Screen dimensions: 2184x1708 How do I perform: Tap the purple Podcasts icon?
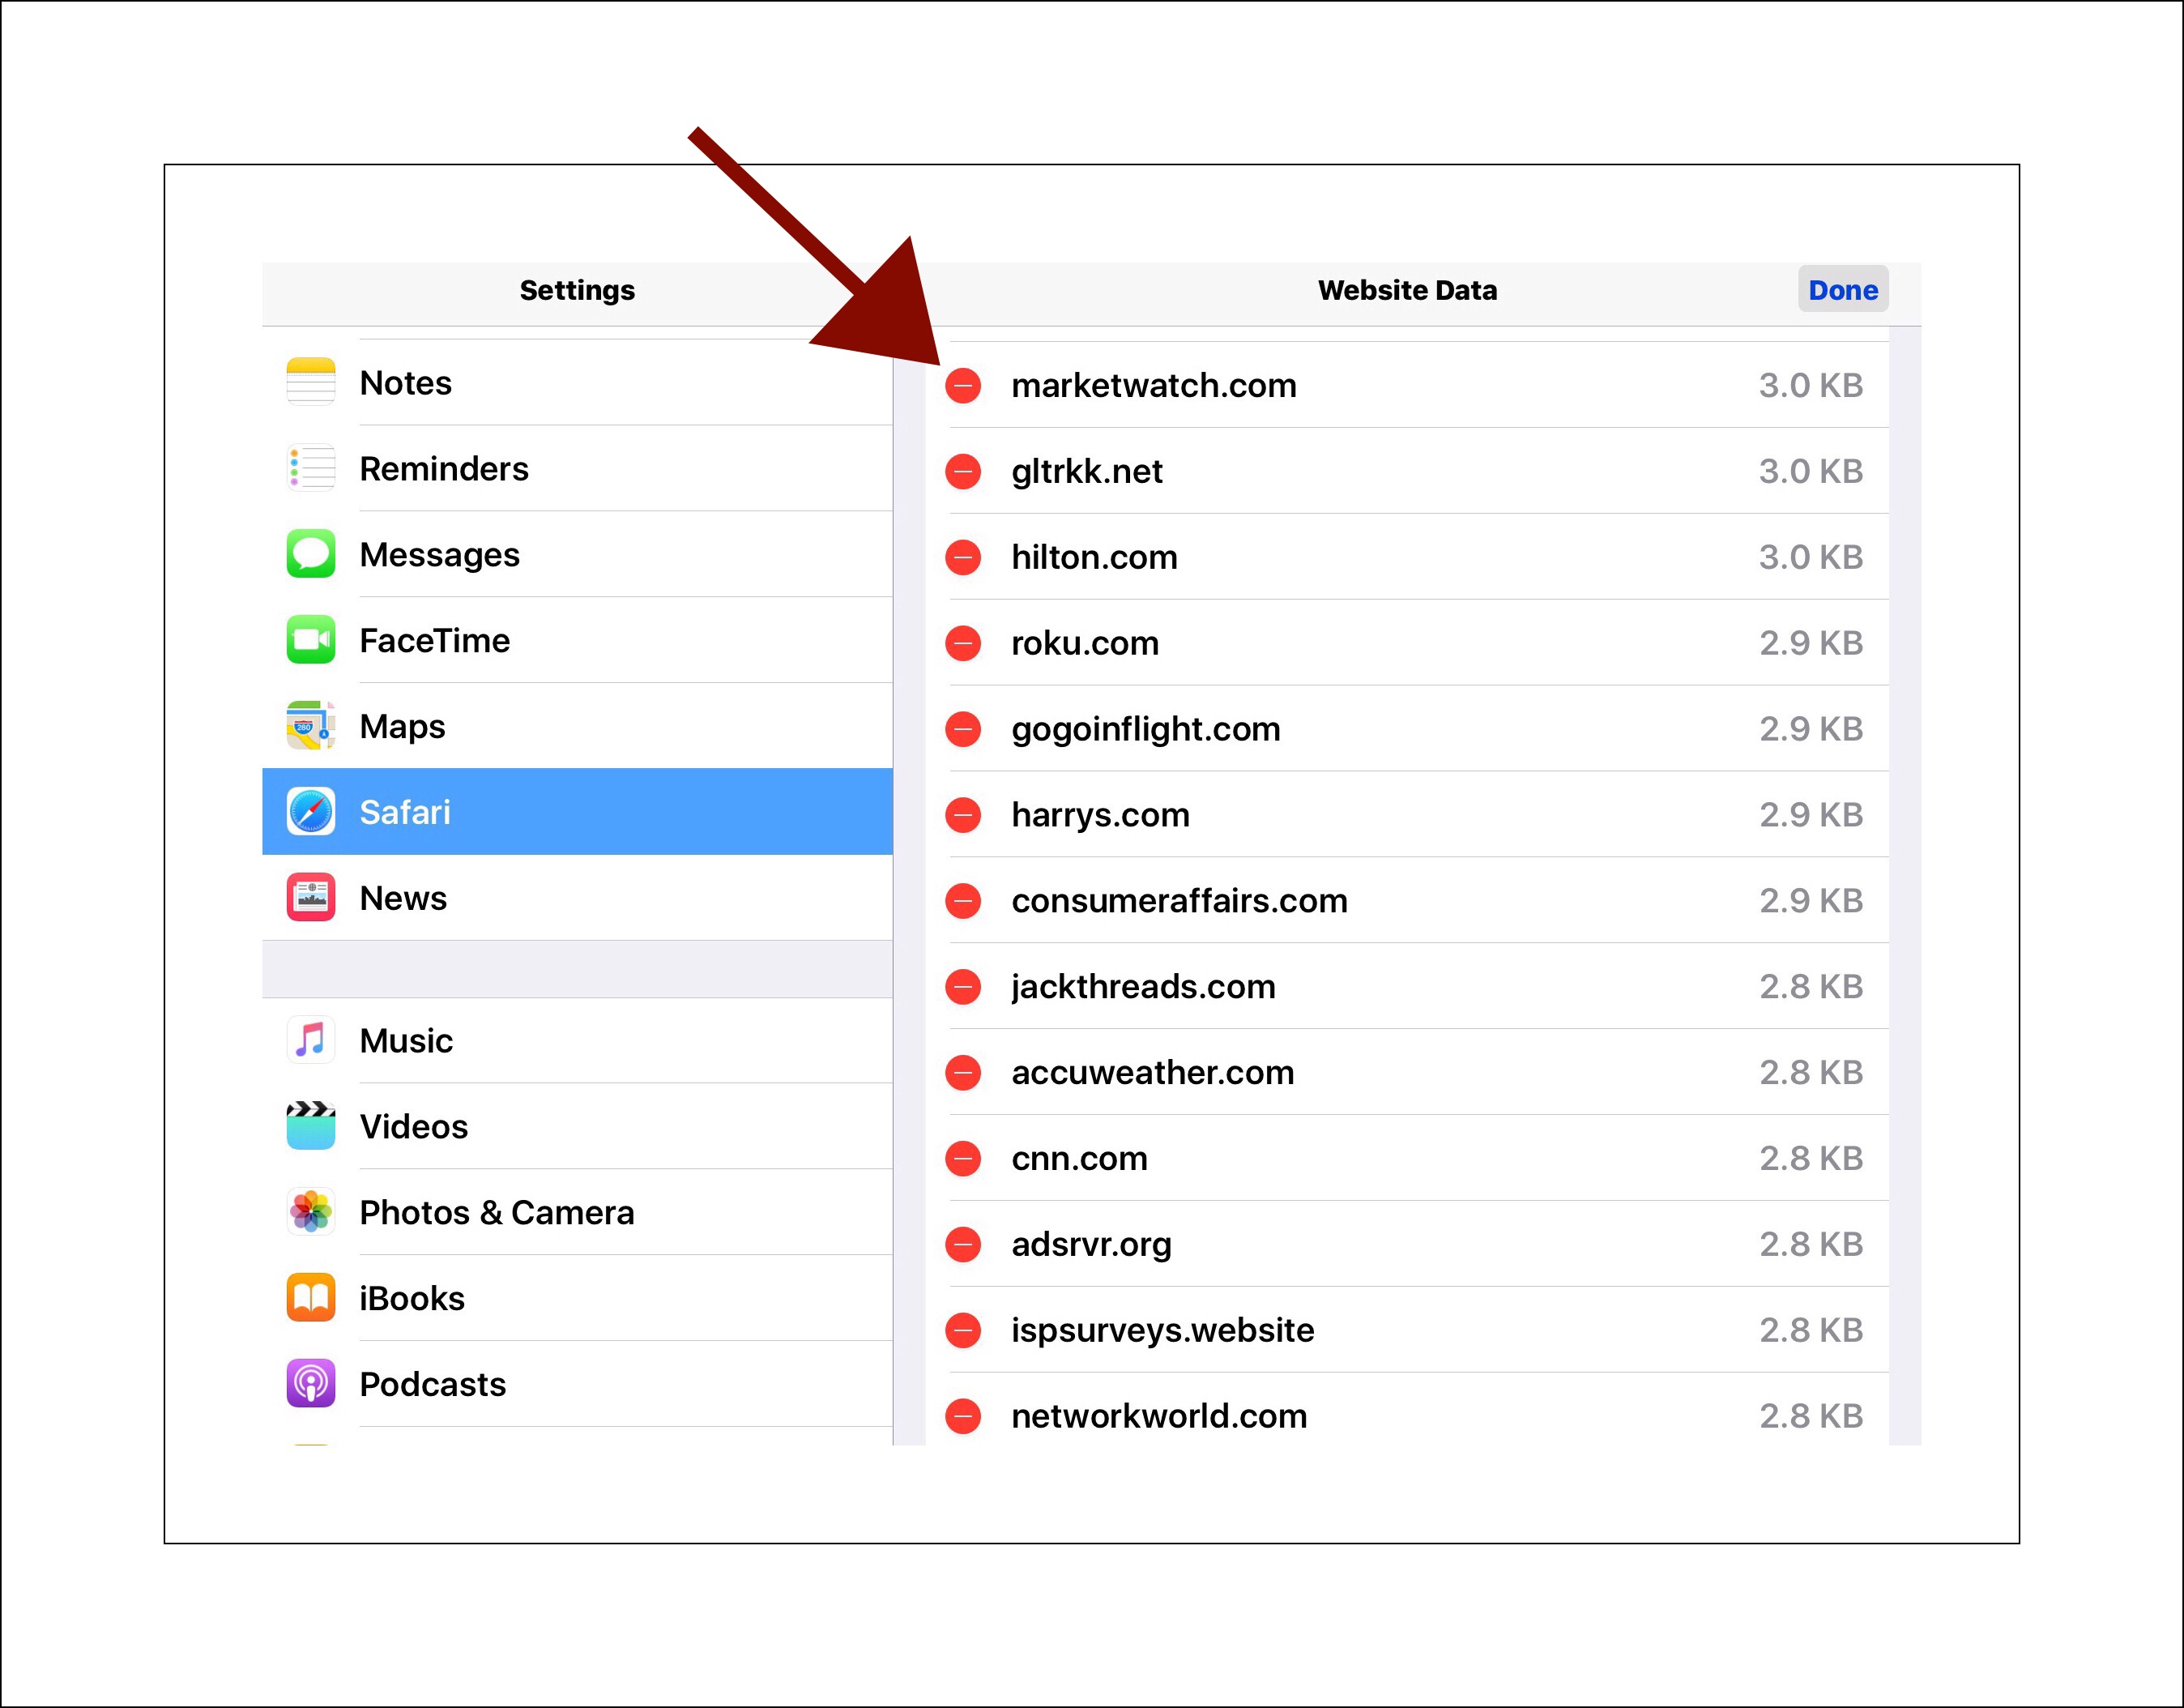click(x=310, y=1384)
